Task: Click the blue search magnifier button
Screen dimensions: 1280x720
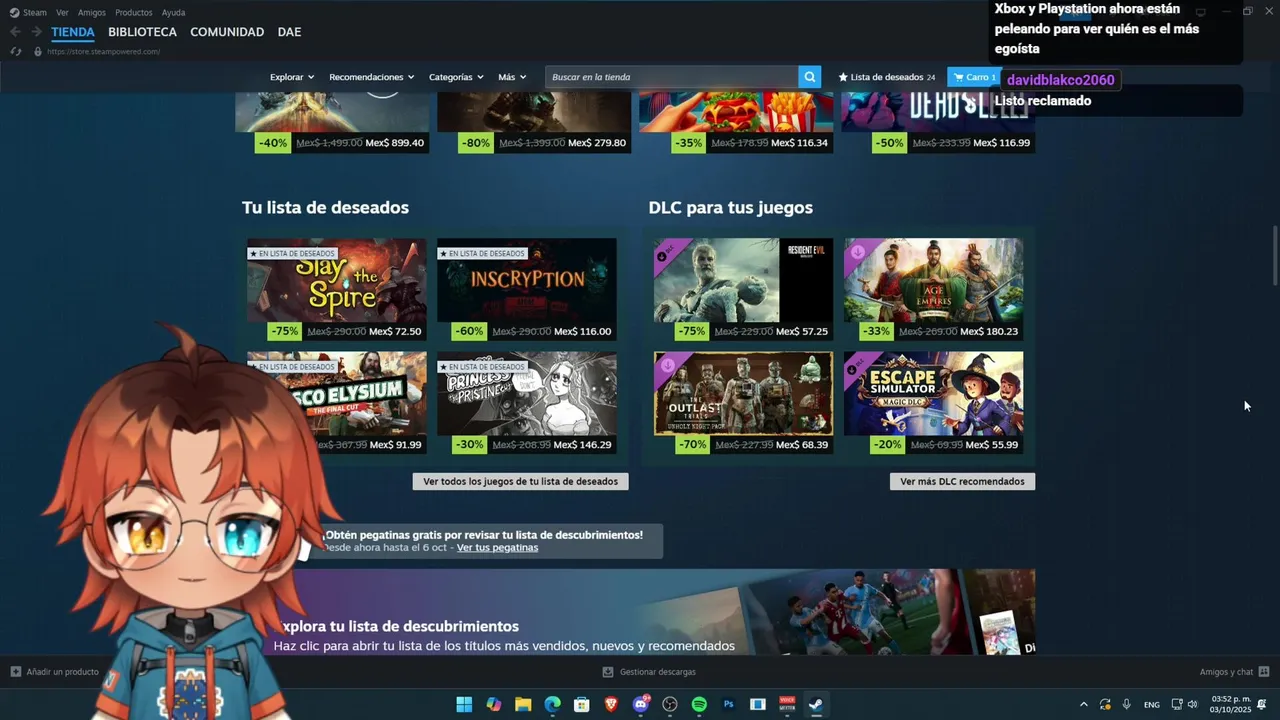Action: pyautogui.click(x=810, y=77)
